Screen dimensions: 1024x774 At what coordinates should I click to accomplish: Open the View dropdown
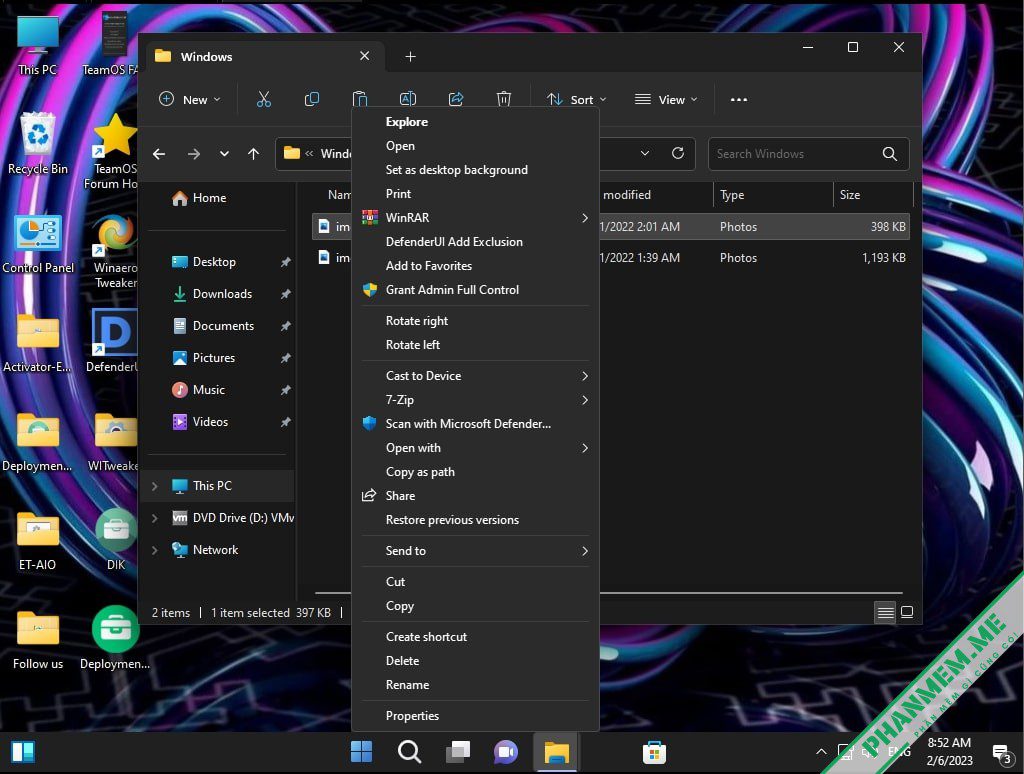(x=666, y=99)
